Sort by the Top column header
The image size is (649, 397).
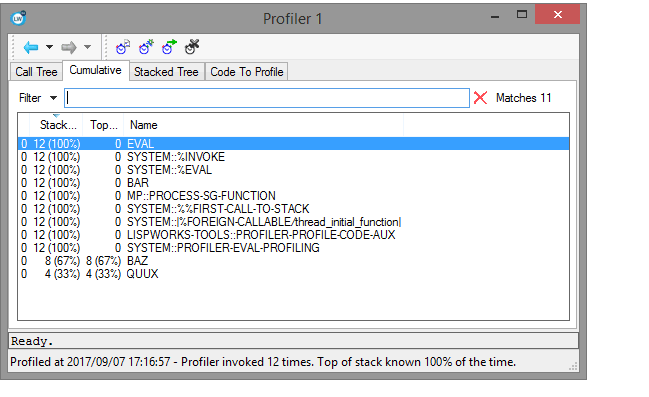[x=103, y=125]
